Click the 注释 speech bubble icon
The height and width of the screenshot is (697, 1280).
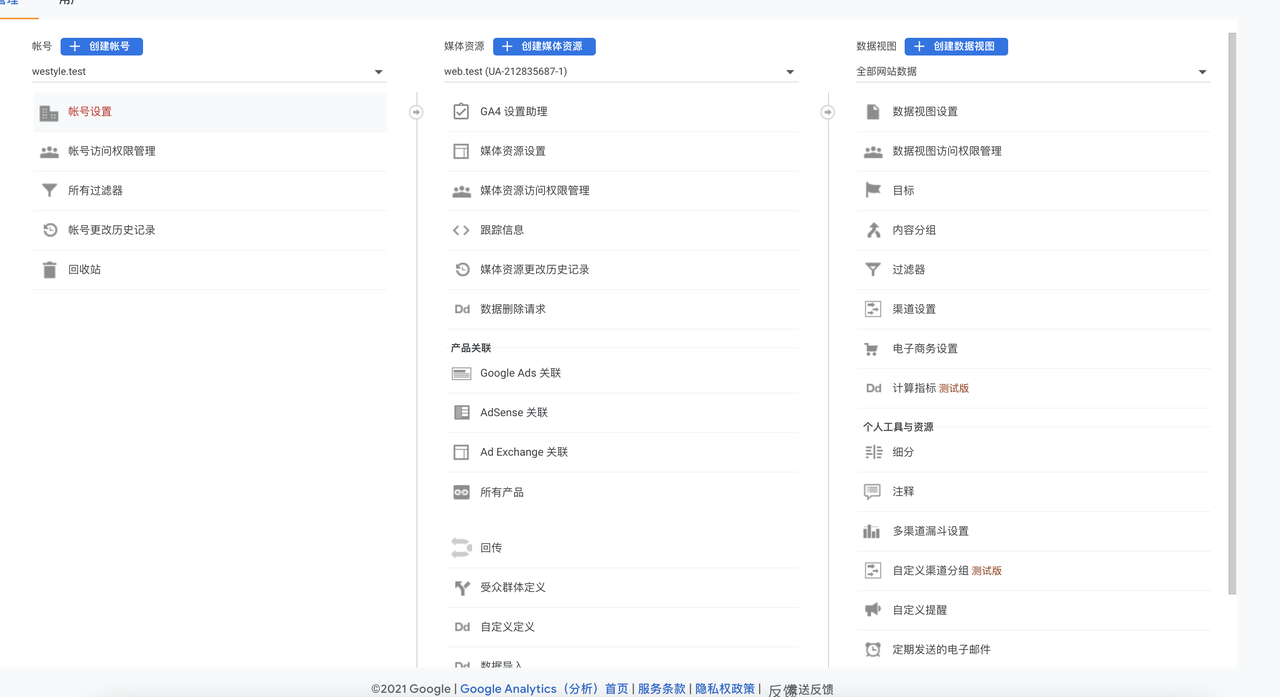point(872,492)
